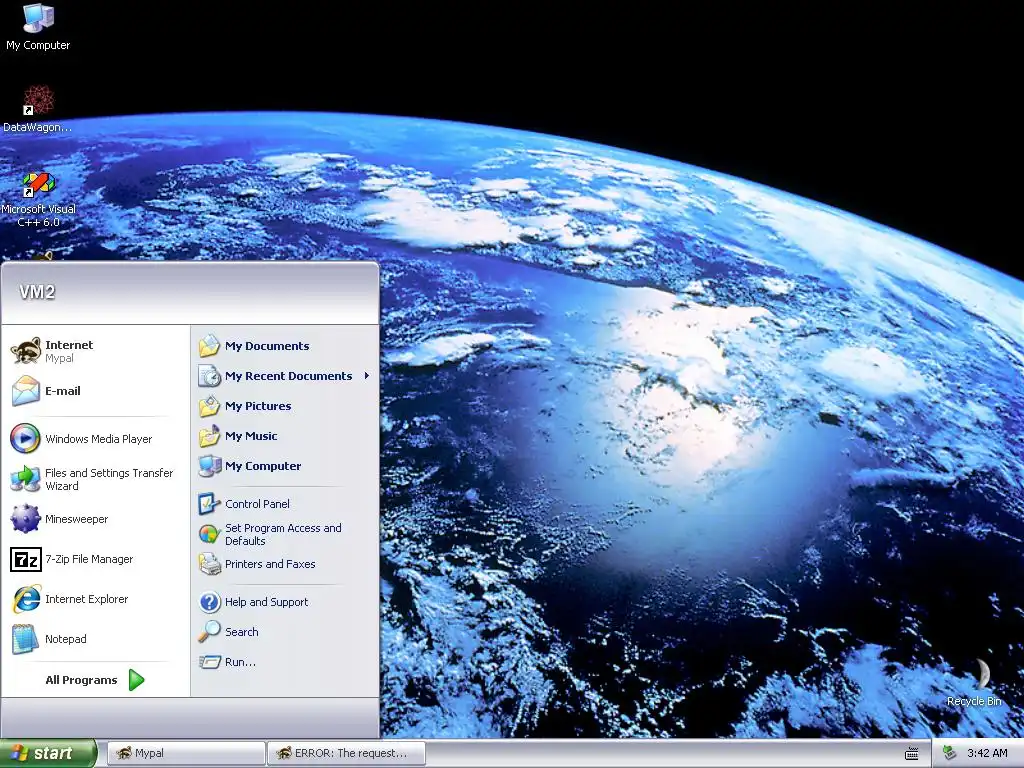Click the Control Panel icon
1024x768 pixels.
pos(210,504)
